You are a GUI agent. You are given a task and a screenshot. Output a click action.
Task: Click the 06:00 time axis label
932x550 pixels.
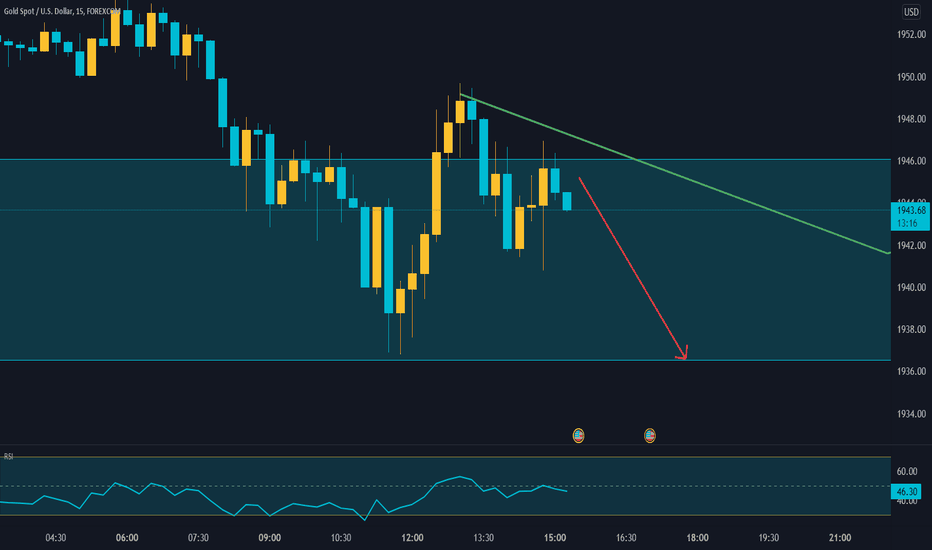point(127,538)
